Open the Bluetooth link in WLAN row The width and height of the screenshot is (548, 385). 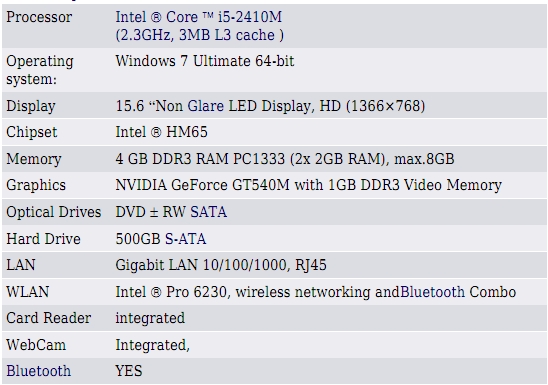pos(432,292)
